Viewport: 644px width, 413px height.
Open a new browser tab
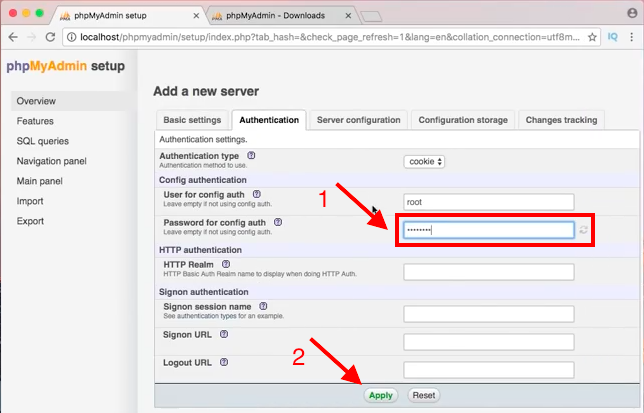coord(371,16)
